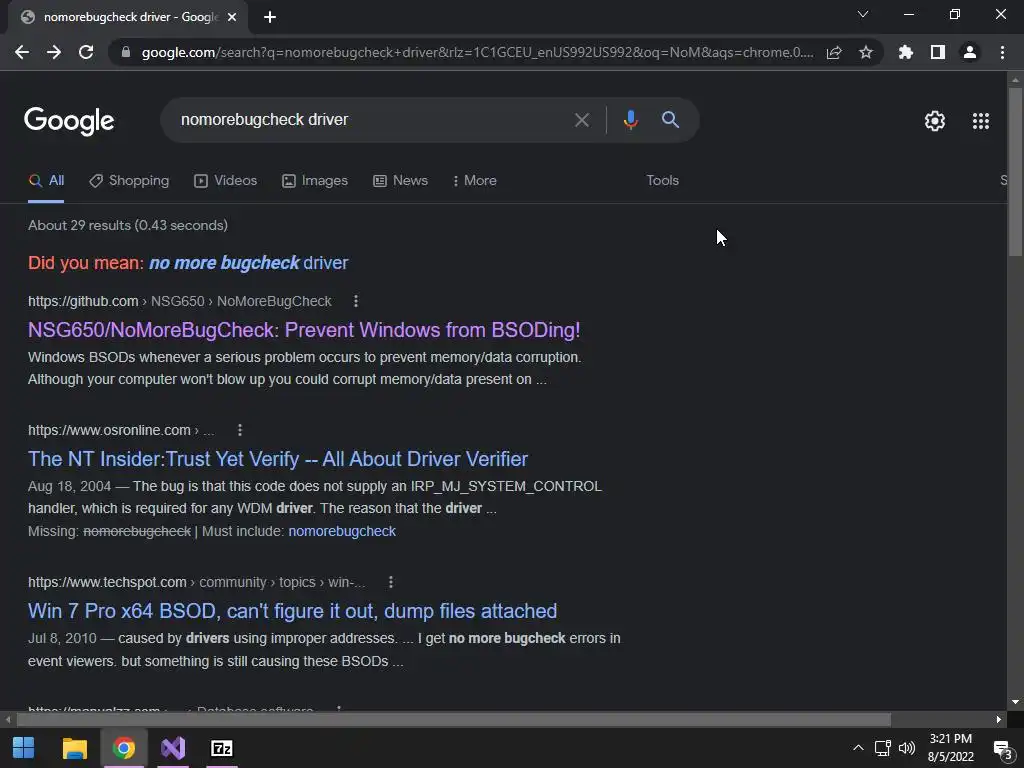Click the horizontal scrollbar right arrow
1024x768 pixels.
pyautogui.click(x=999, y=720)
